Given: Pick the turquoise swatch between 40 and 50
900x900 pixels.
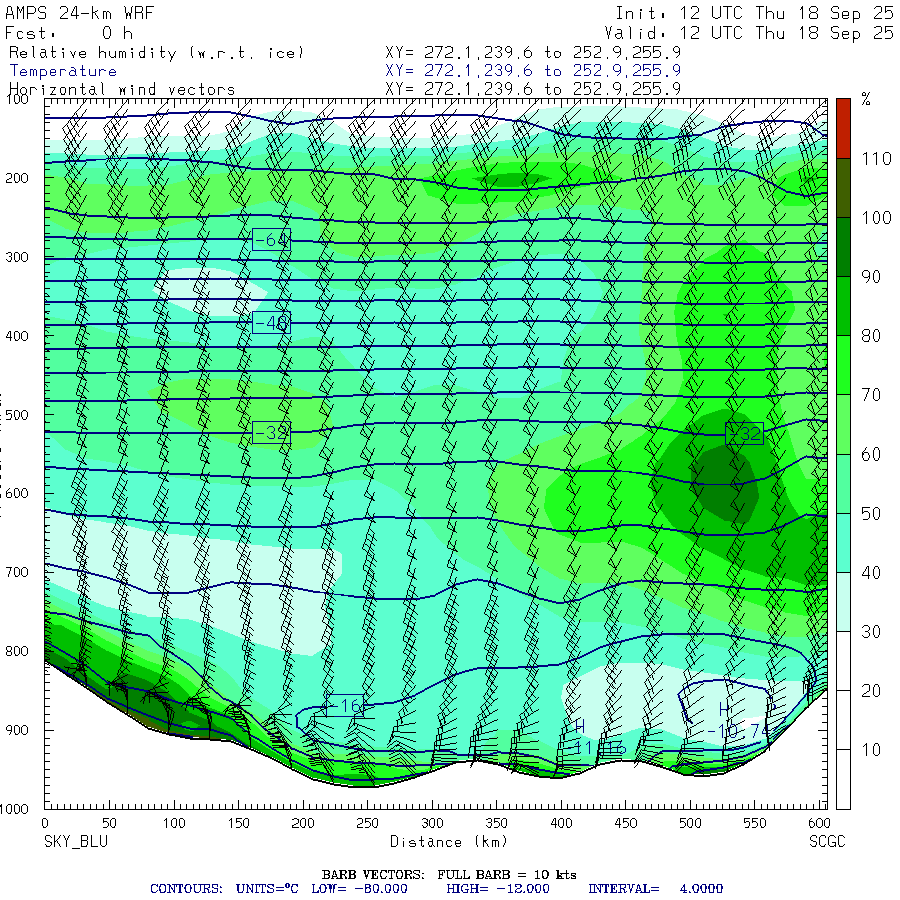Looking at the screenshot, I should pos(843,542).
